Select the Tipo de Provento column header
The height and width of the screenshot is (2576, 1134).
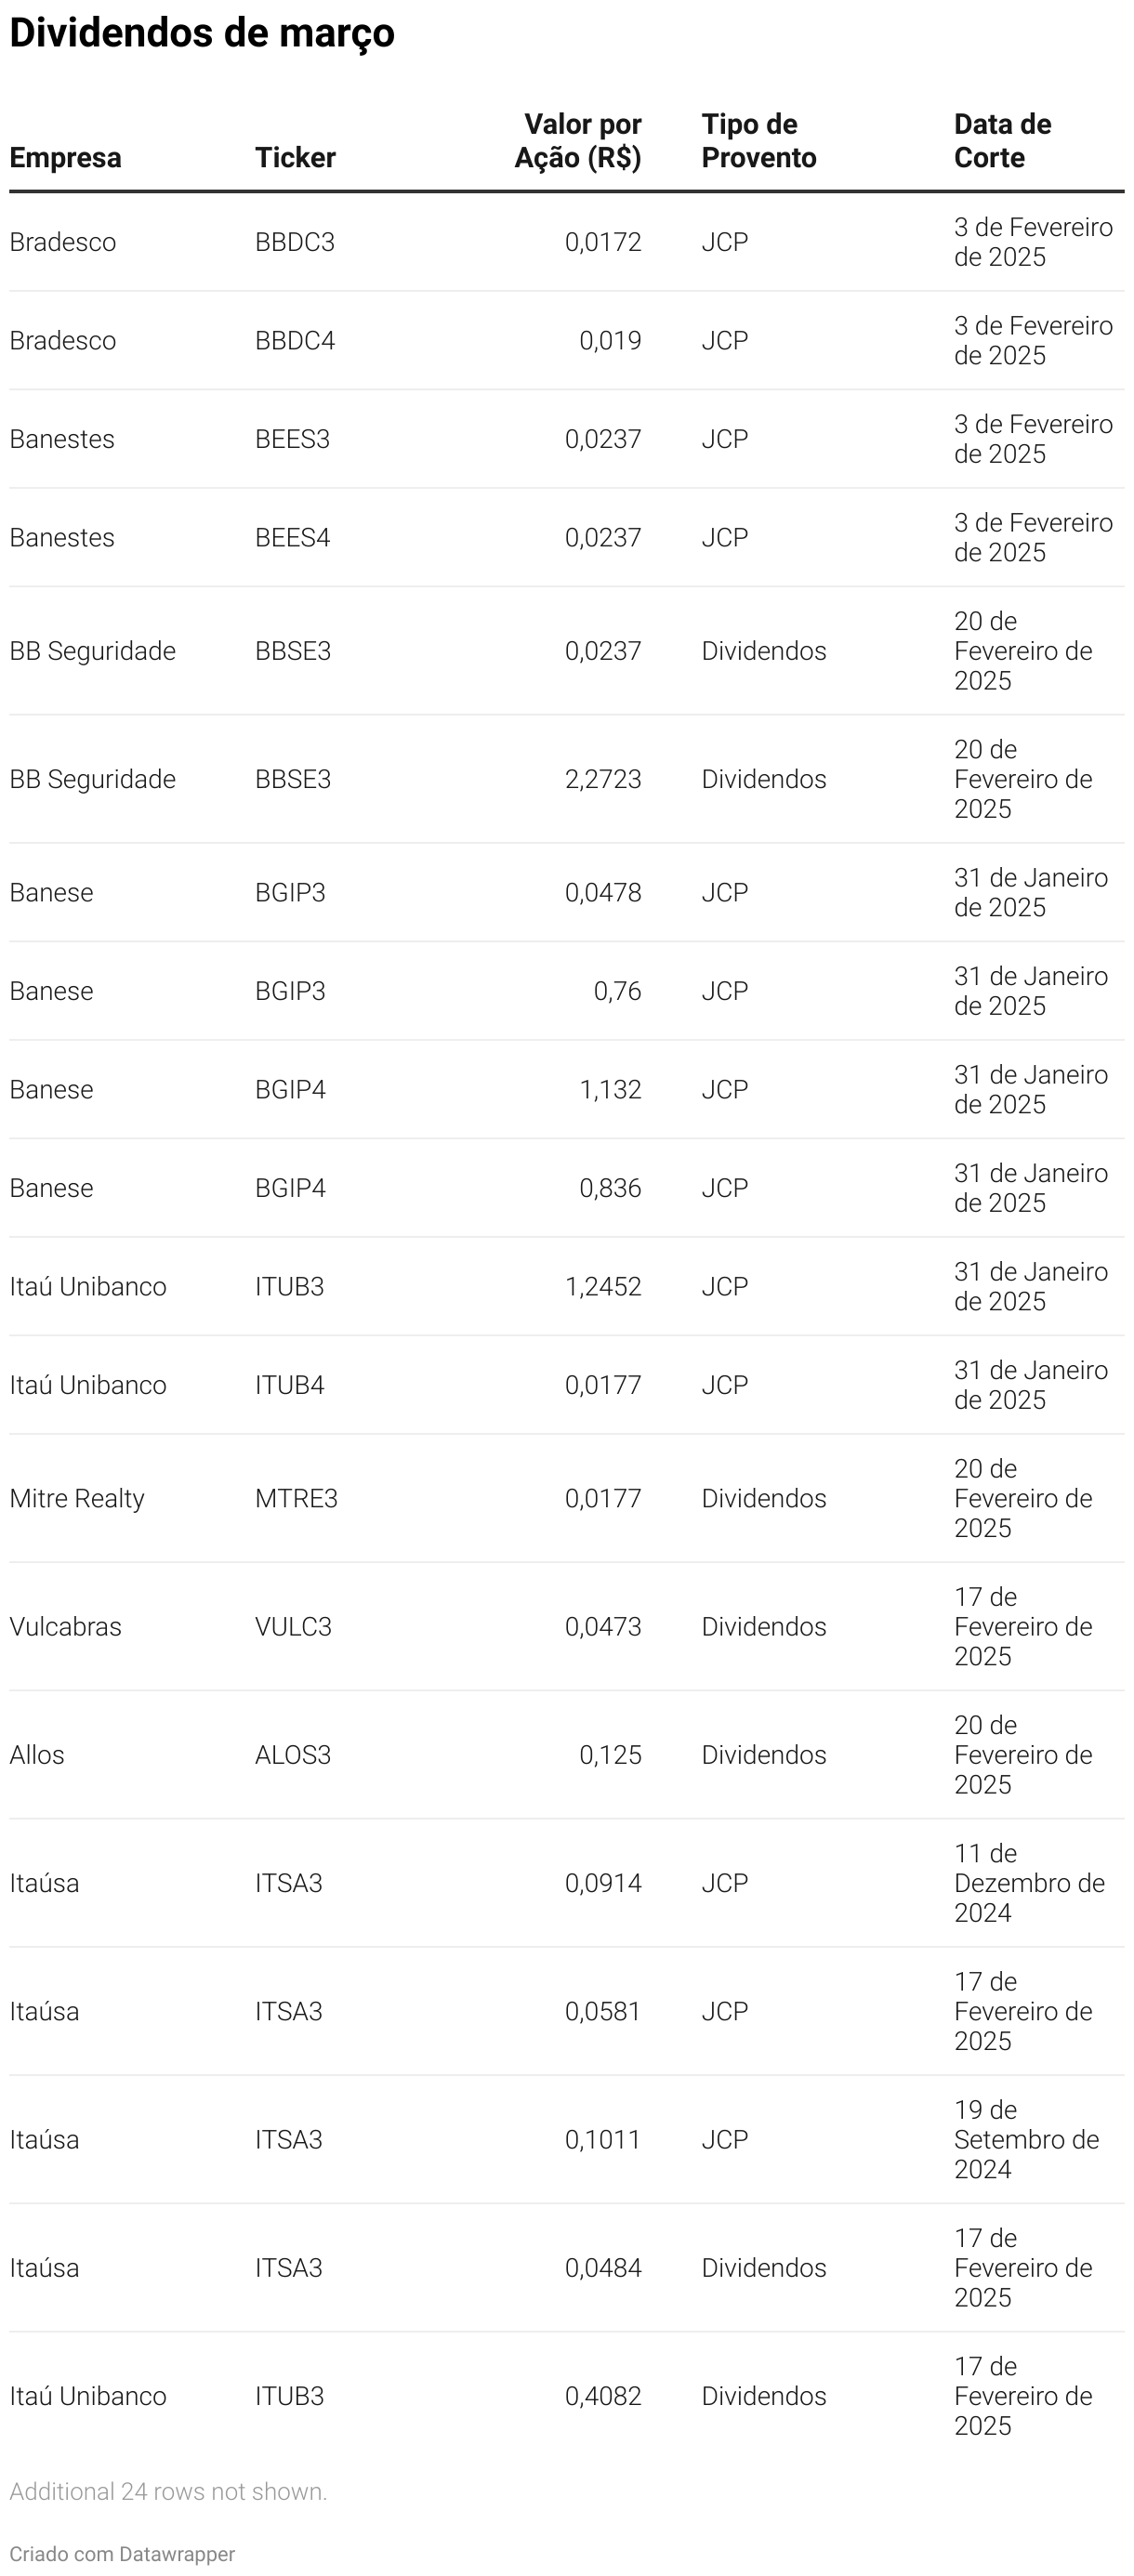click(x=758, y=141)
